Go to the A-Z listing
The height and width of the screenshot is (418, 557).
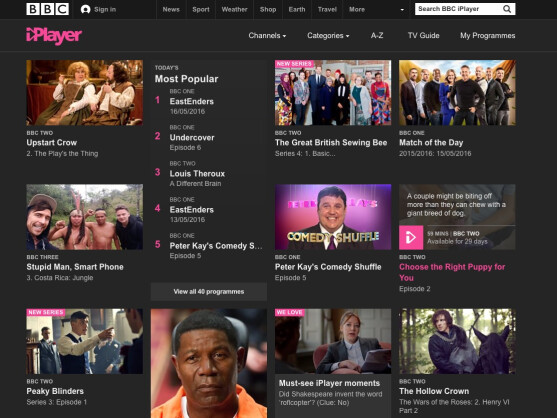377,36
